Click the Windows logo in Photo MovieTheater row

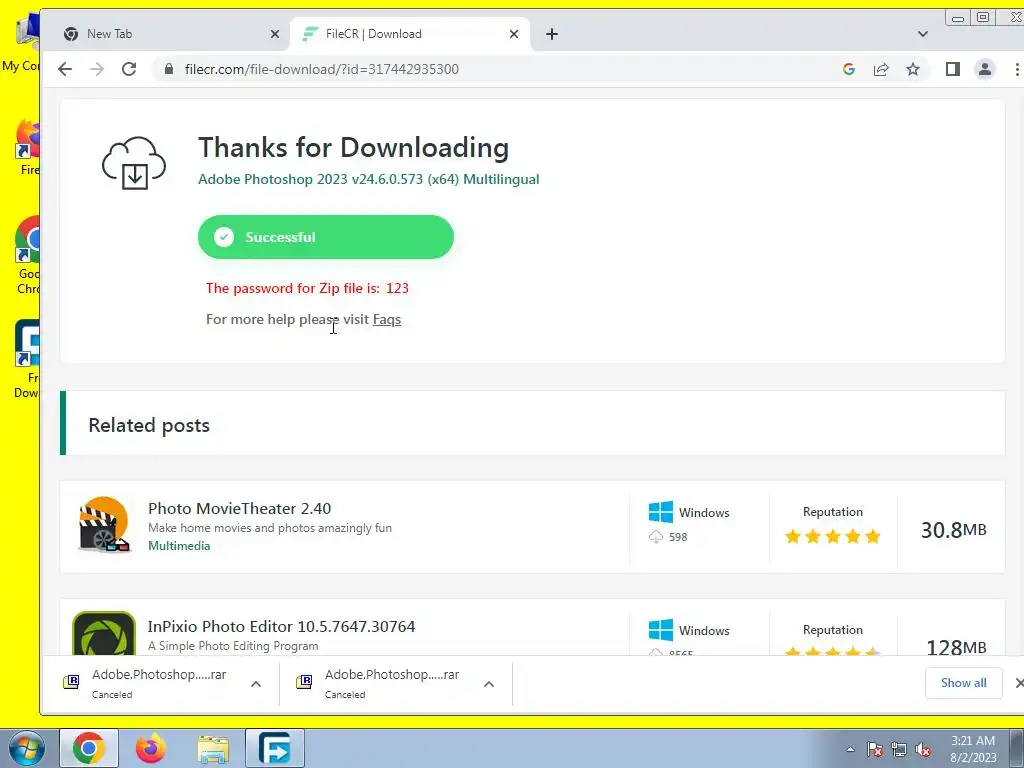click(661, 512)
